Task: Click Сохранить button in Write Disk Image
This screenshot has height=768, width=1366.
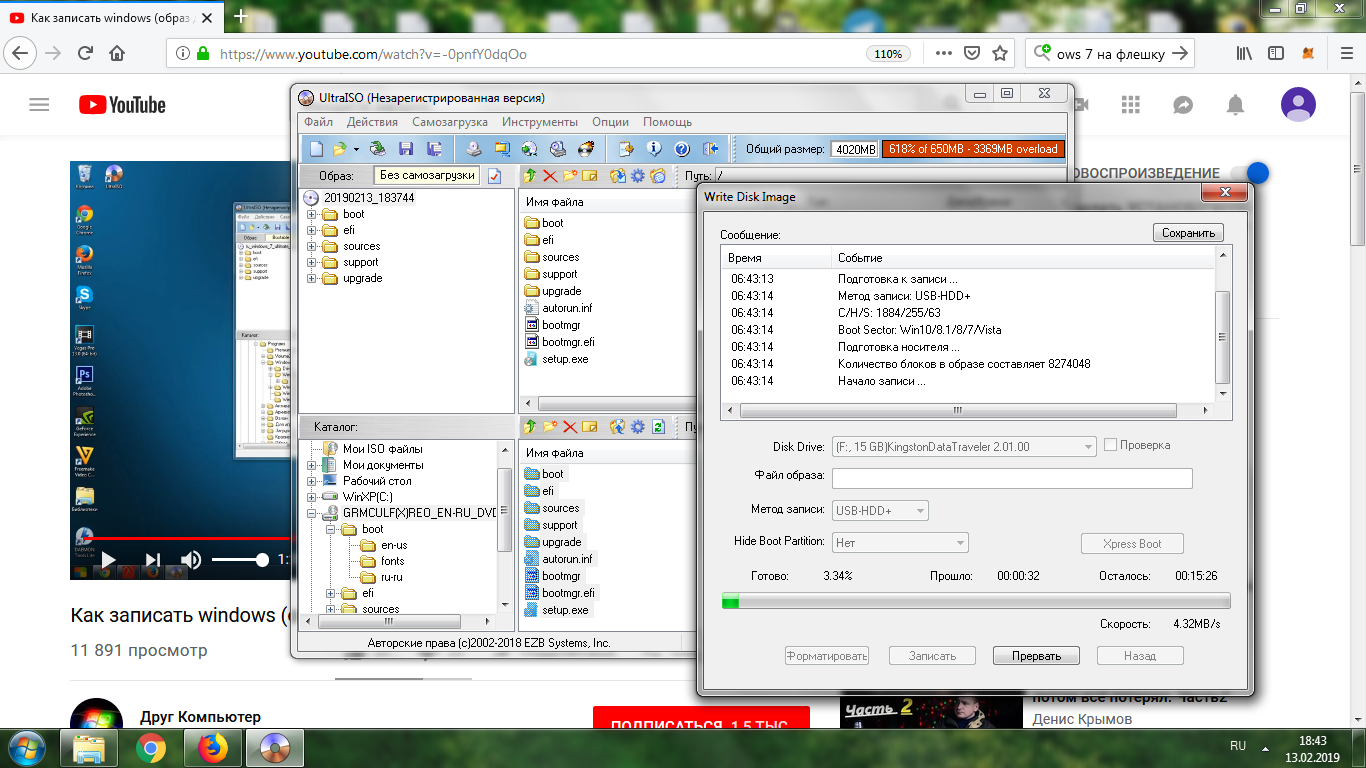Action: coord(1188,233)
